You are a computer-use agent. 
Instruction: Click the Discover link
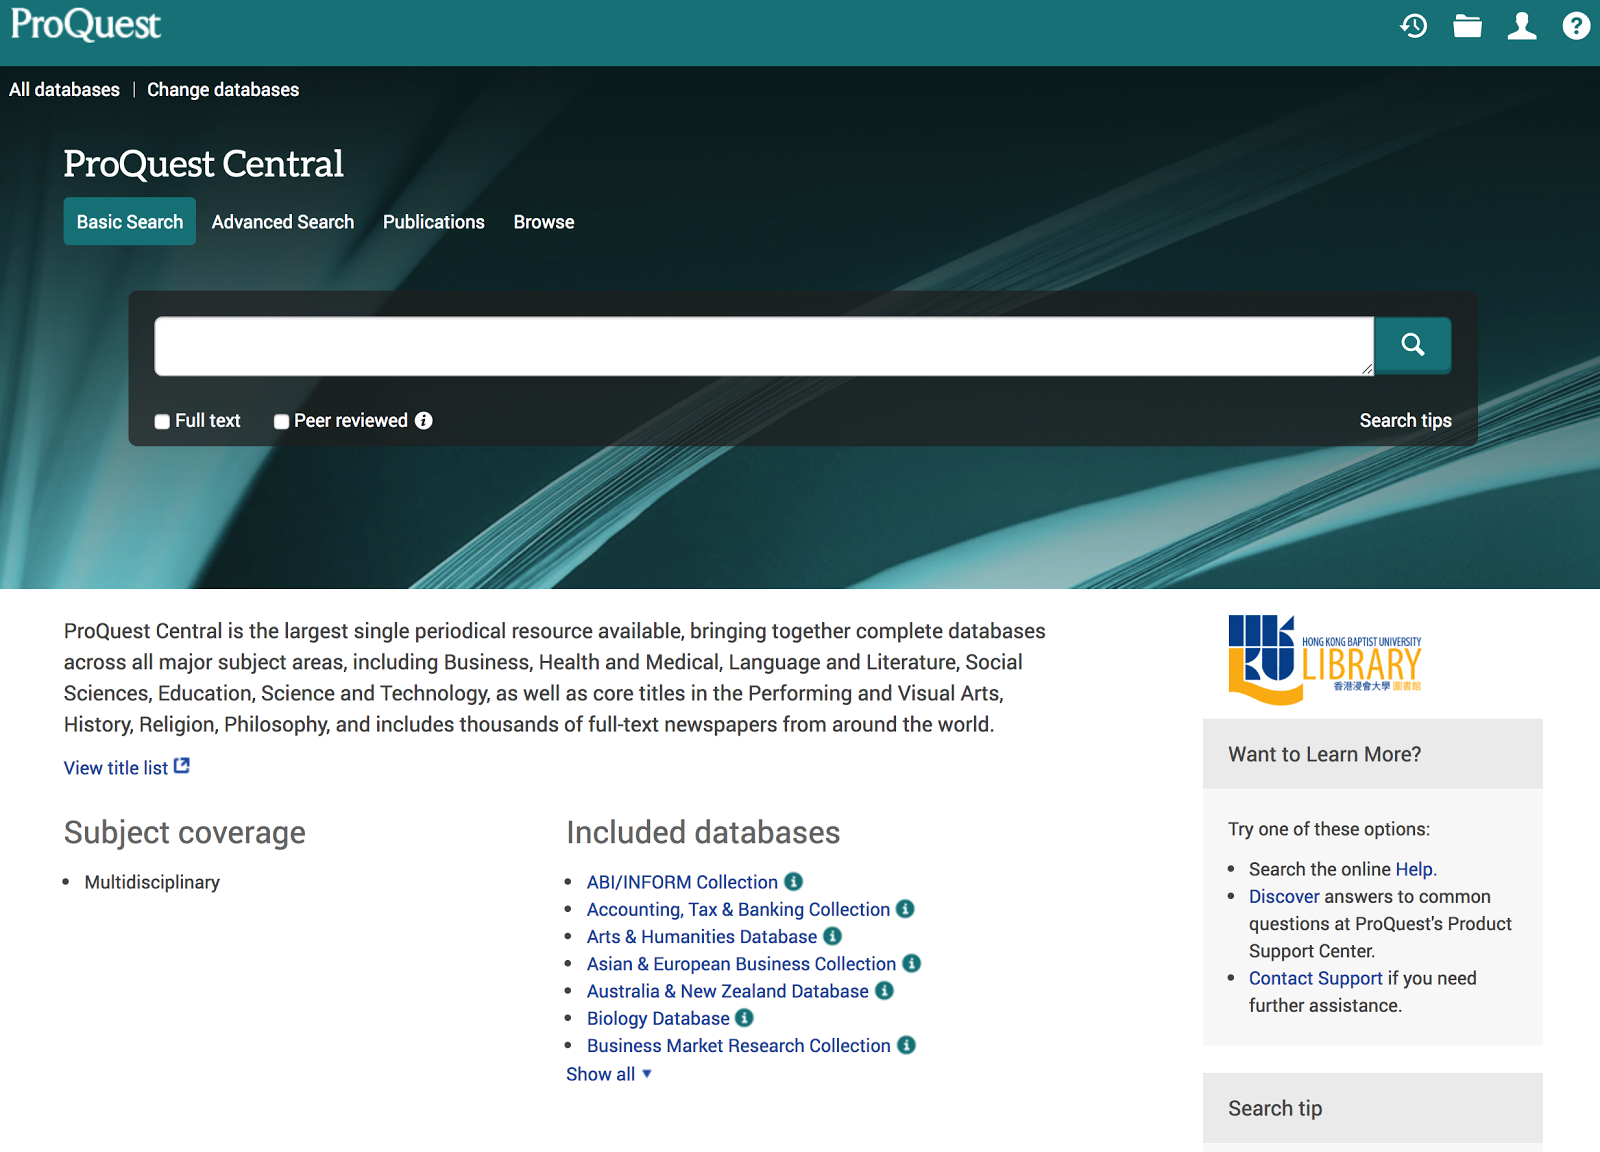point(1284,897)
